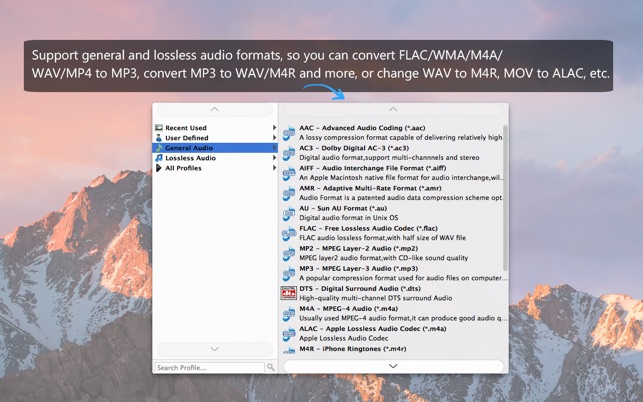Viewport: 643px width, 402px height.
Task: Click the User Defined person icon
Action: pos(159,138)
